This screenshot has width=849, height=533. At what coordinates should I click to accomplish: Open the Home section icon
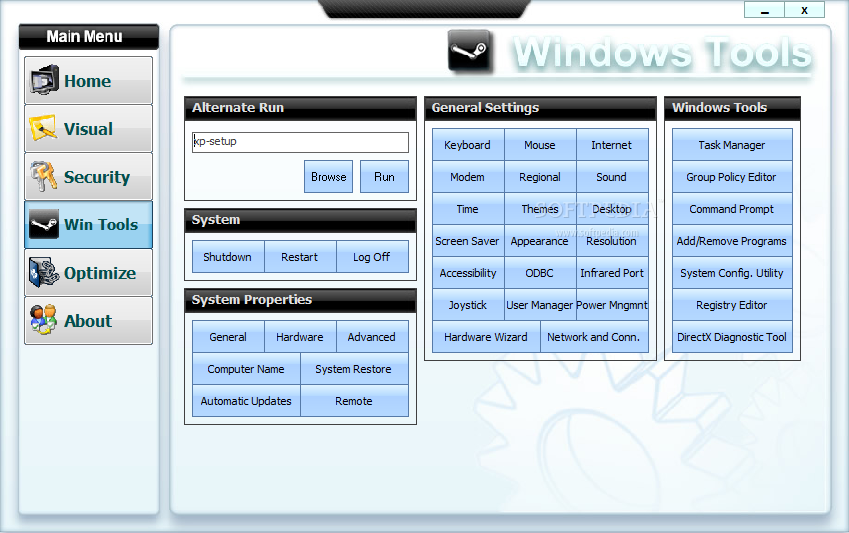(44, 80)
